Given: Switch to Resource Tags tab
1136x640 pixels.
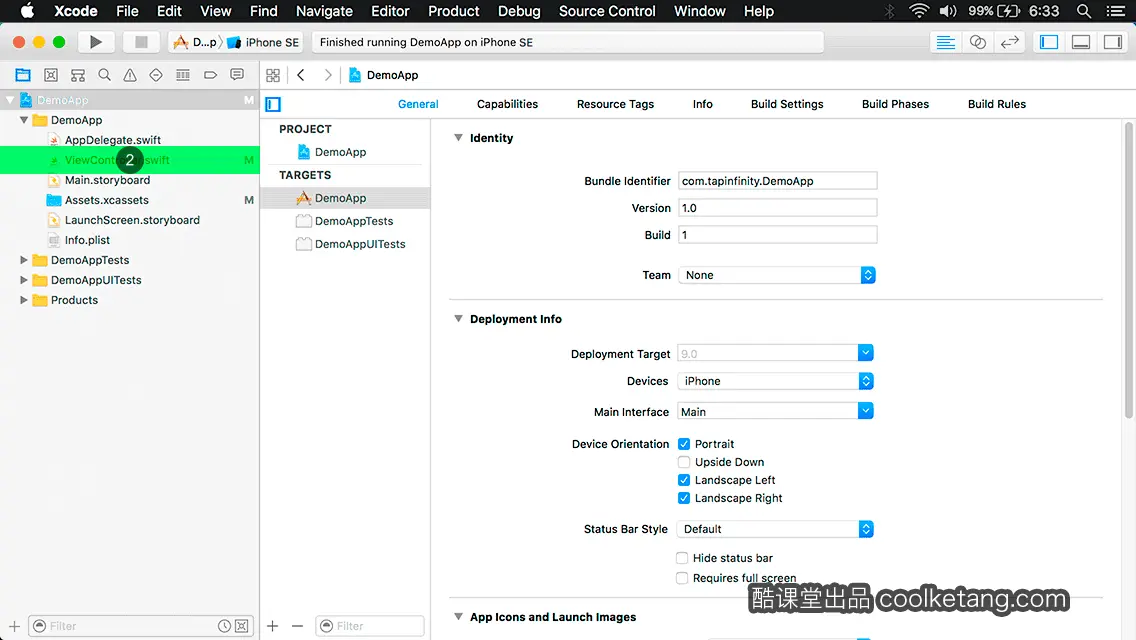Looking at the screenshot, I should click(615, 104).
